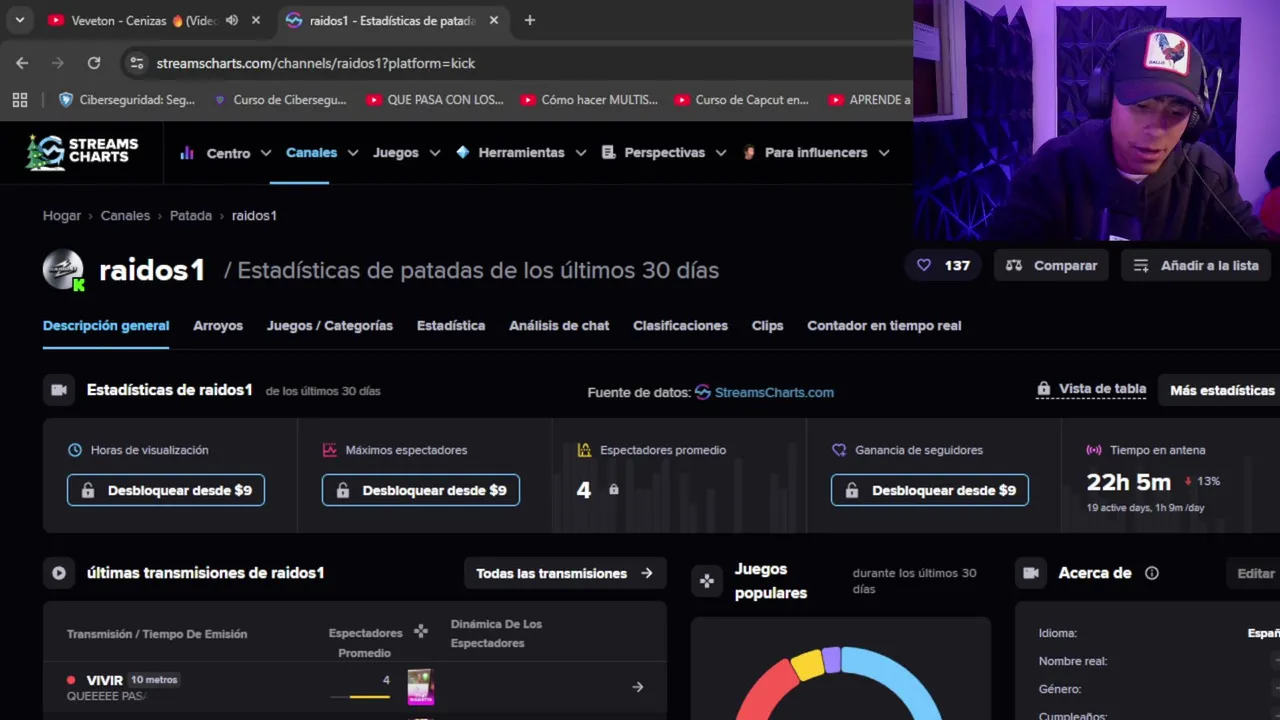This screenshot has height=720, width=1280.
Task: Click the Horas de visualización clock icon
Action: pyautogui.click(x=75, y=450)
